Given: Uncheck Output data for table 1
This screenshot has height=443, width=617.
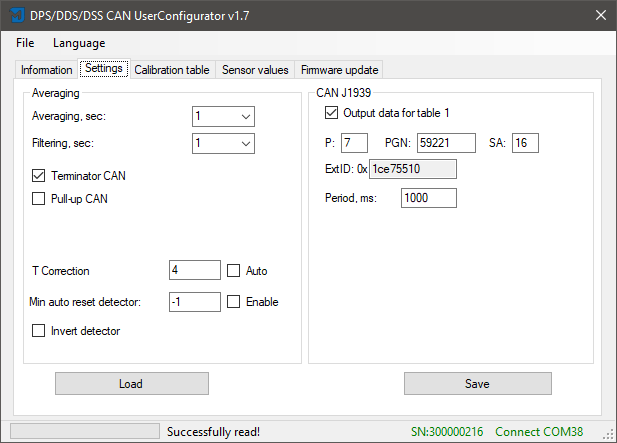Looking at the screenshot, I should coord(332,113).
